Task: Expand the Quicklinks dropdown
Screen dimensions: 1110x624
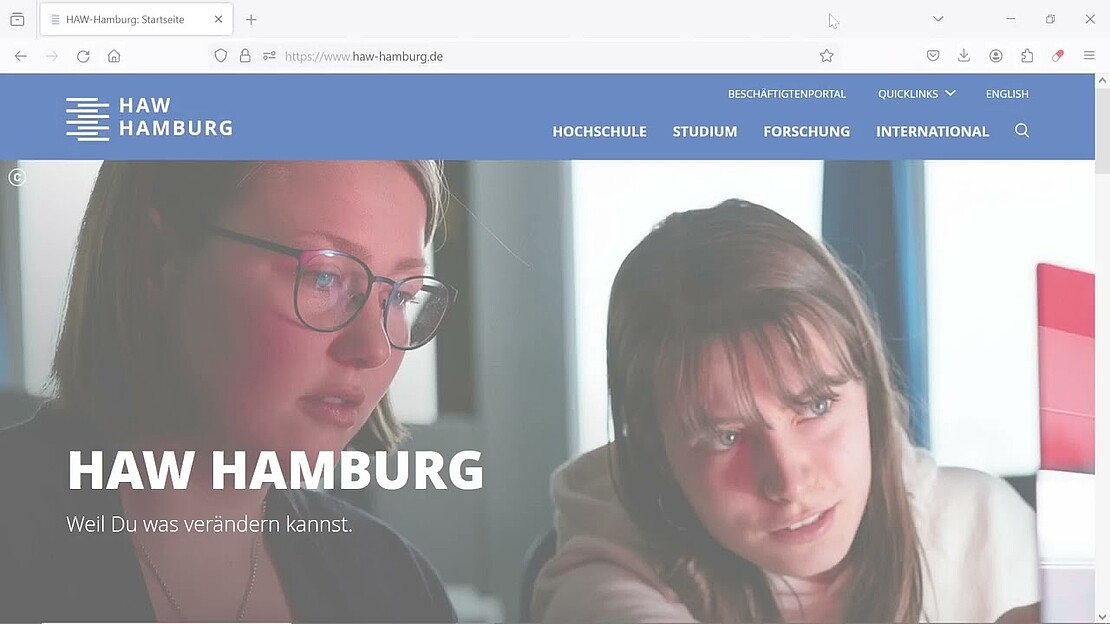Action: (x=917, y=93)
